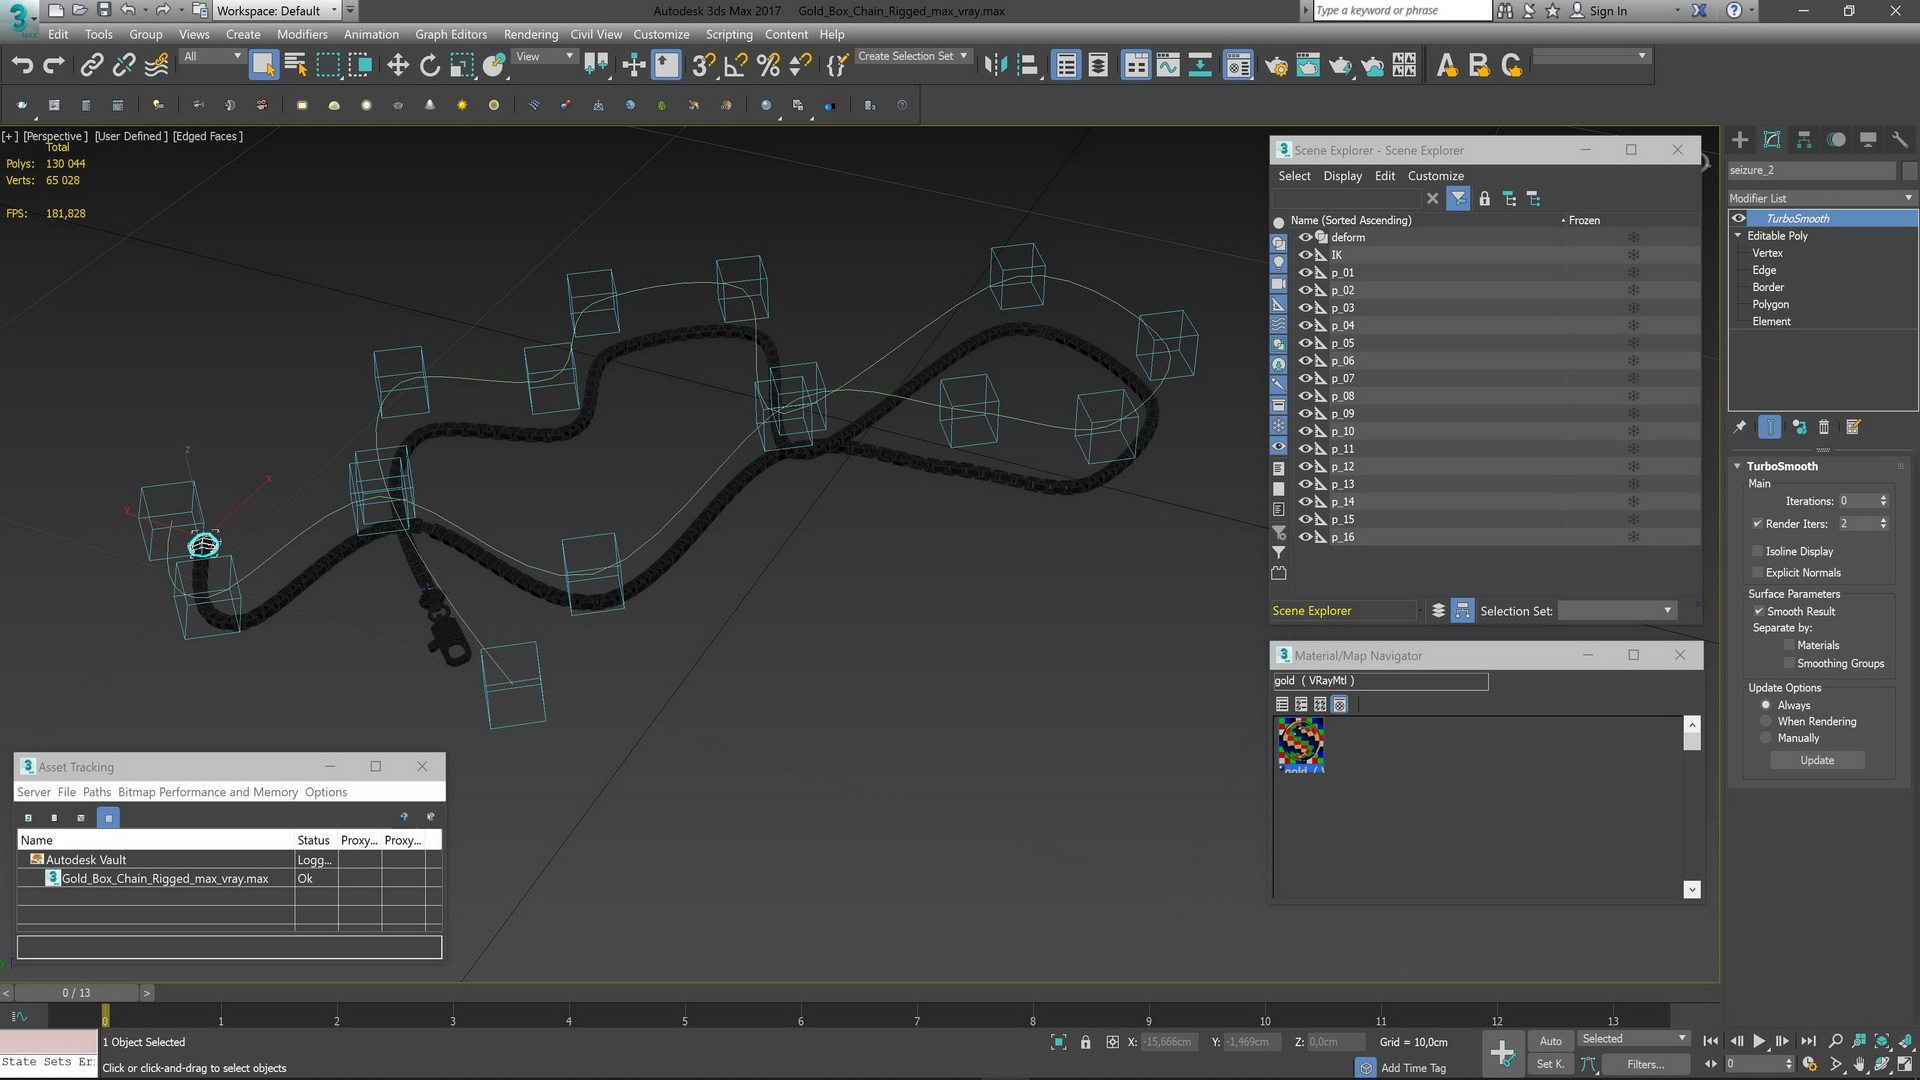Open Select by Name list
1920x1080 pixels.
(296, 65)
